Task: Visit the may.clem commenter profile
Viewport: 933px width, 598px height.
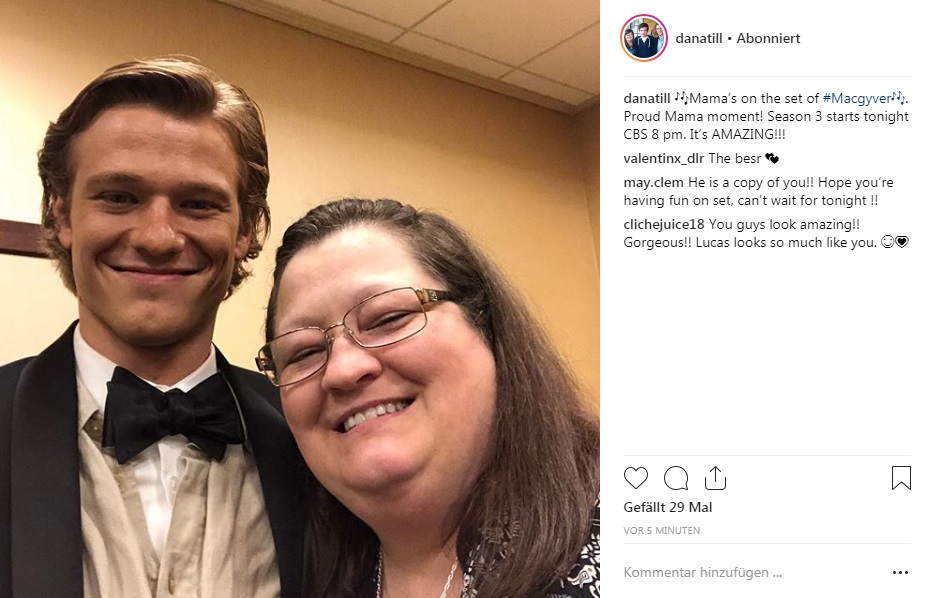Action: click(653, 182)
